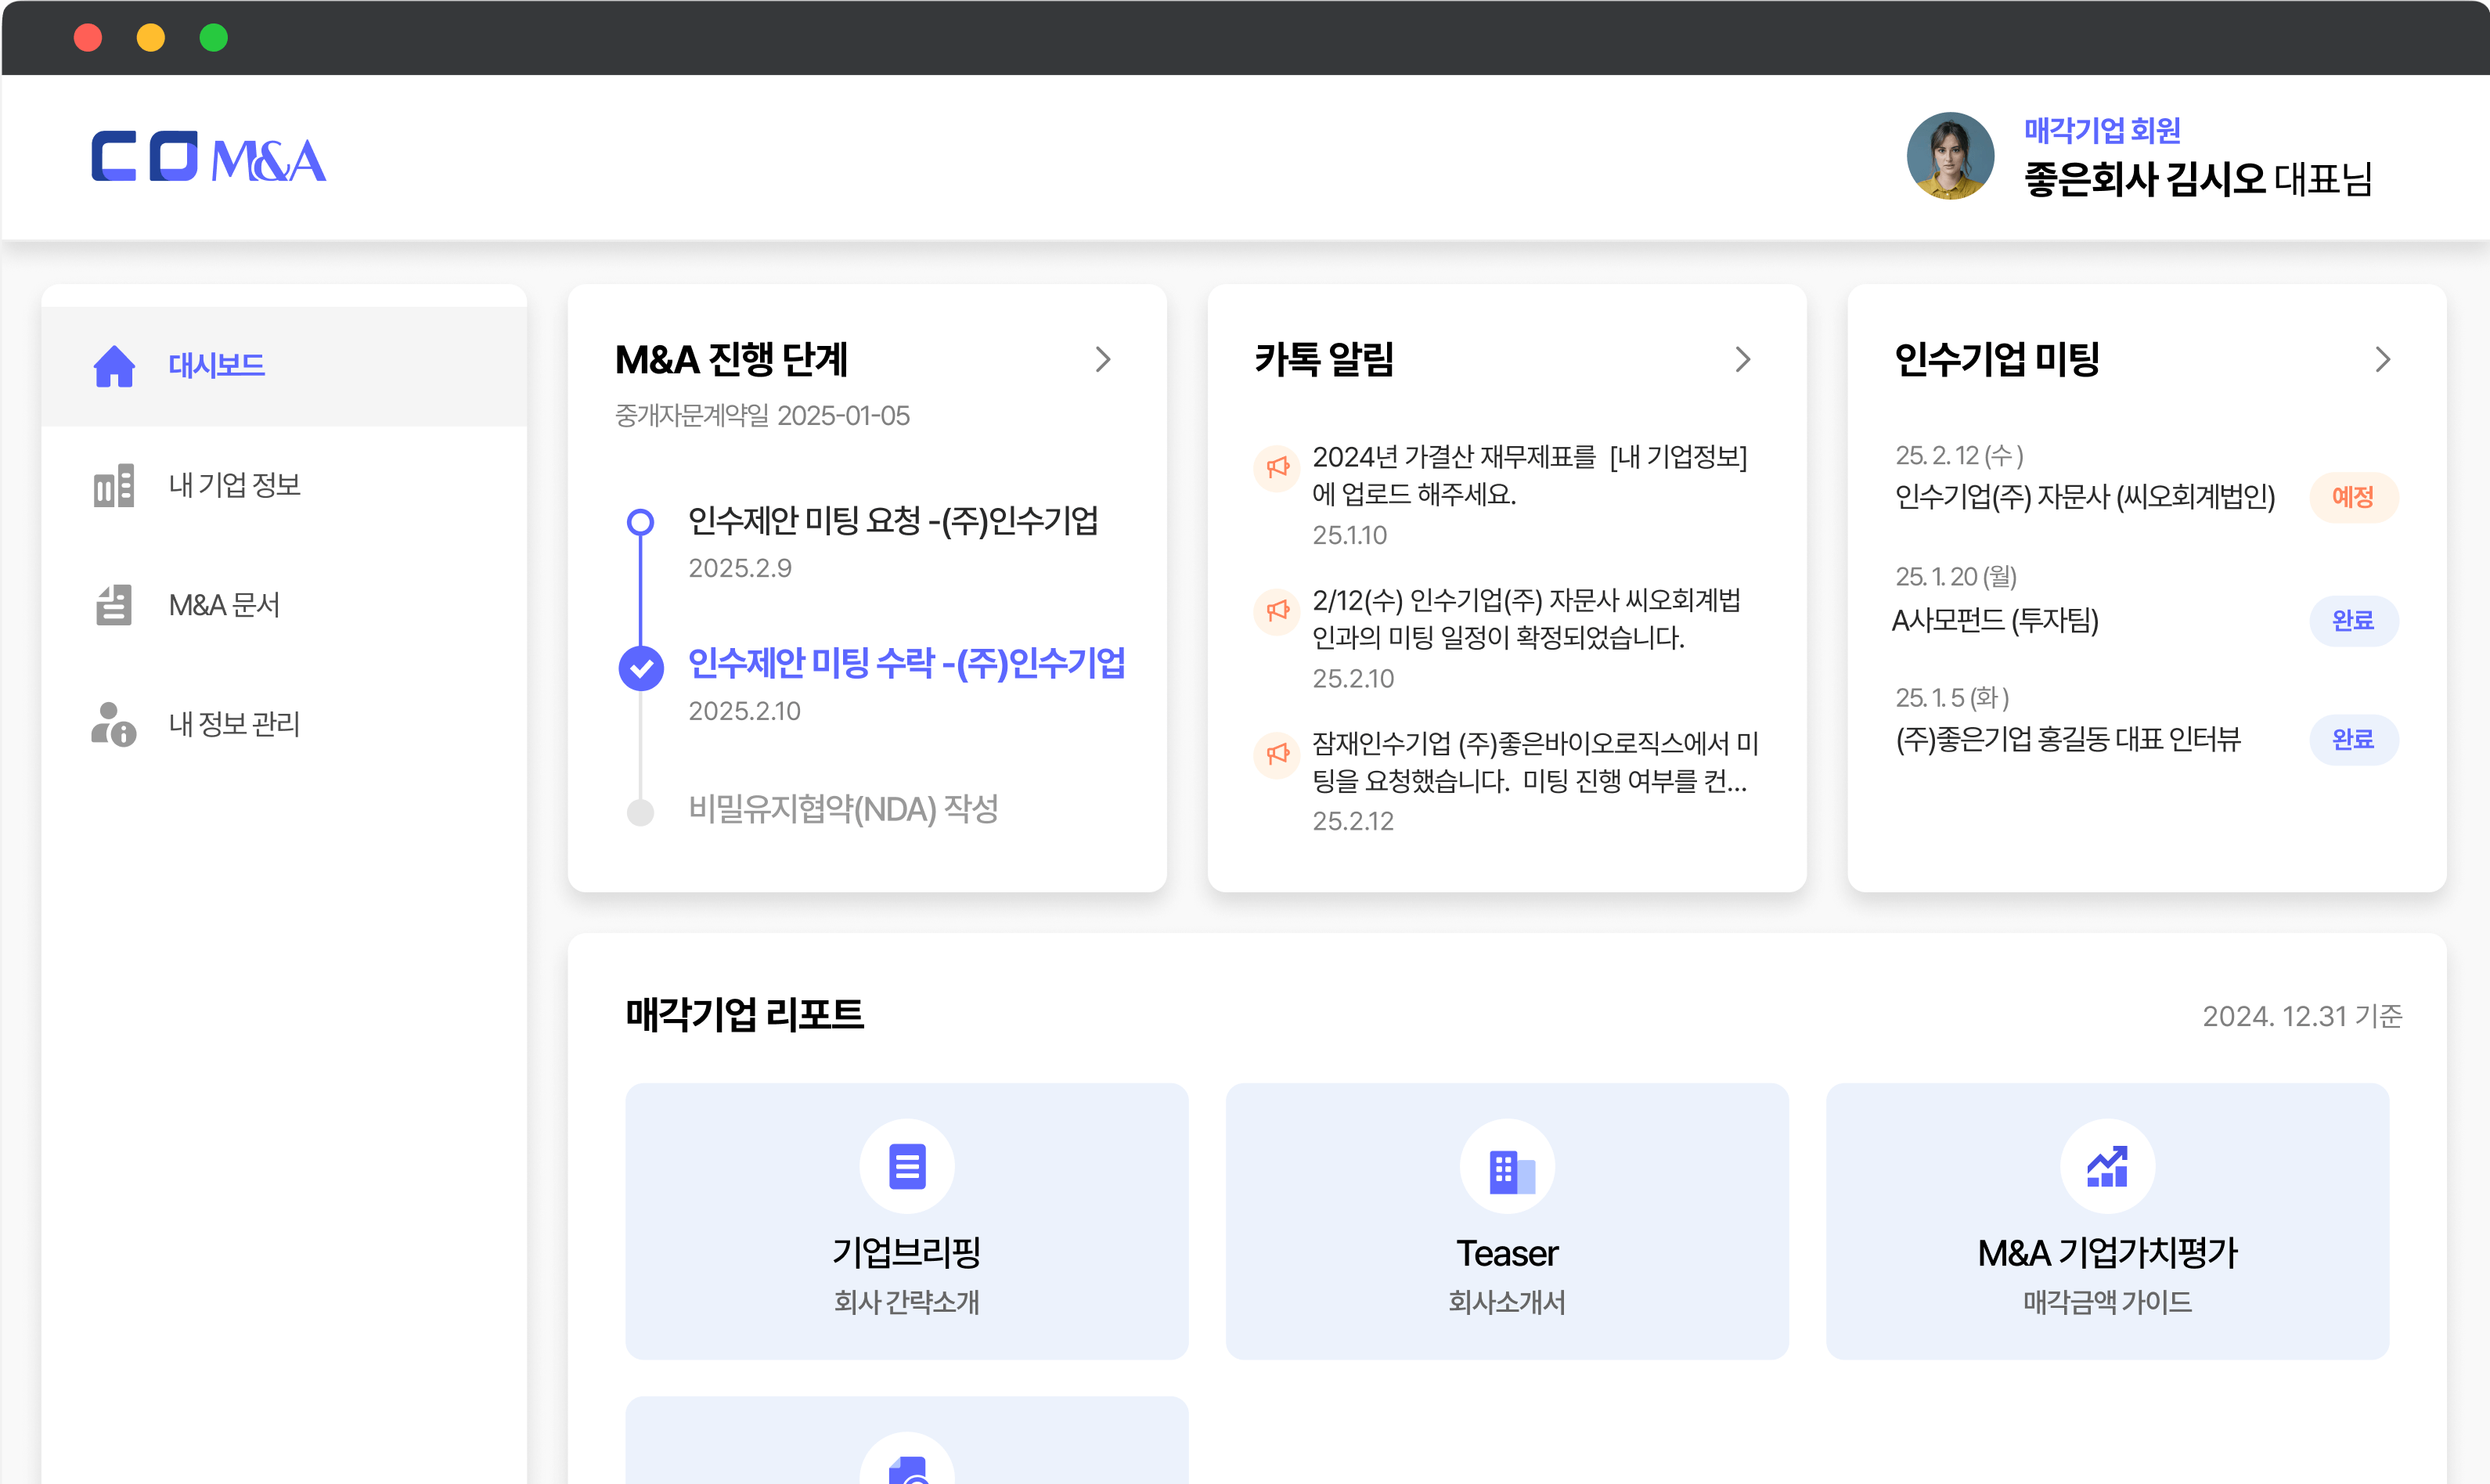This screenshot has width=2490, height=1484.
Task: Click the 카톡 알림 heading
Action: point(1324,360)
